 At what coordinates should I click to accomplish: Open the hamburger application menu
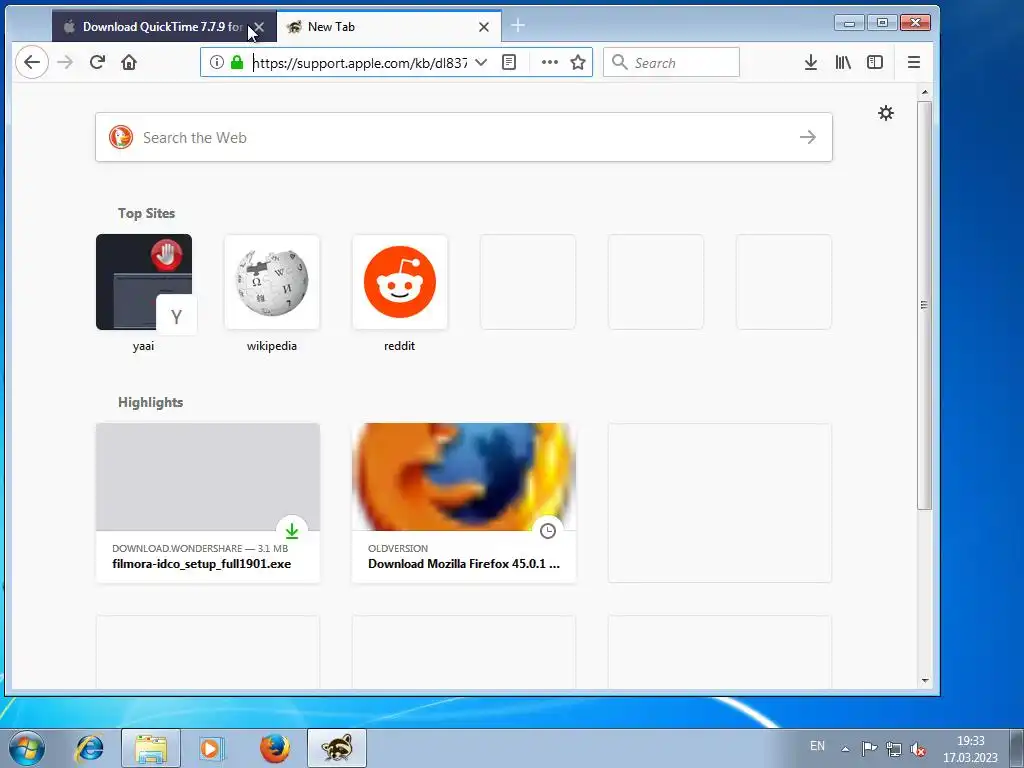click(914, 63)
